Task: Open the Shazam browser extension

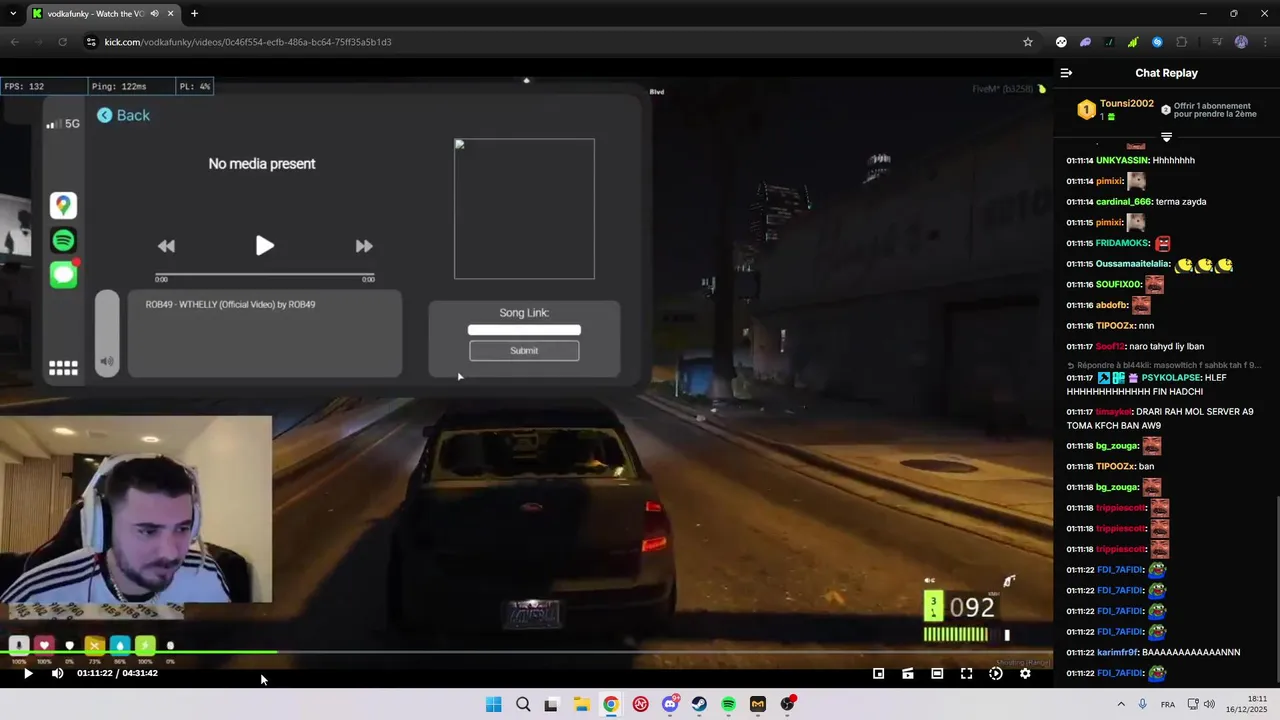Action: tap(1157, 42)
